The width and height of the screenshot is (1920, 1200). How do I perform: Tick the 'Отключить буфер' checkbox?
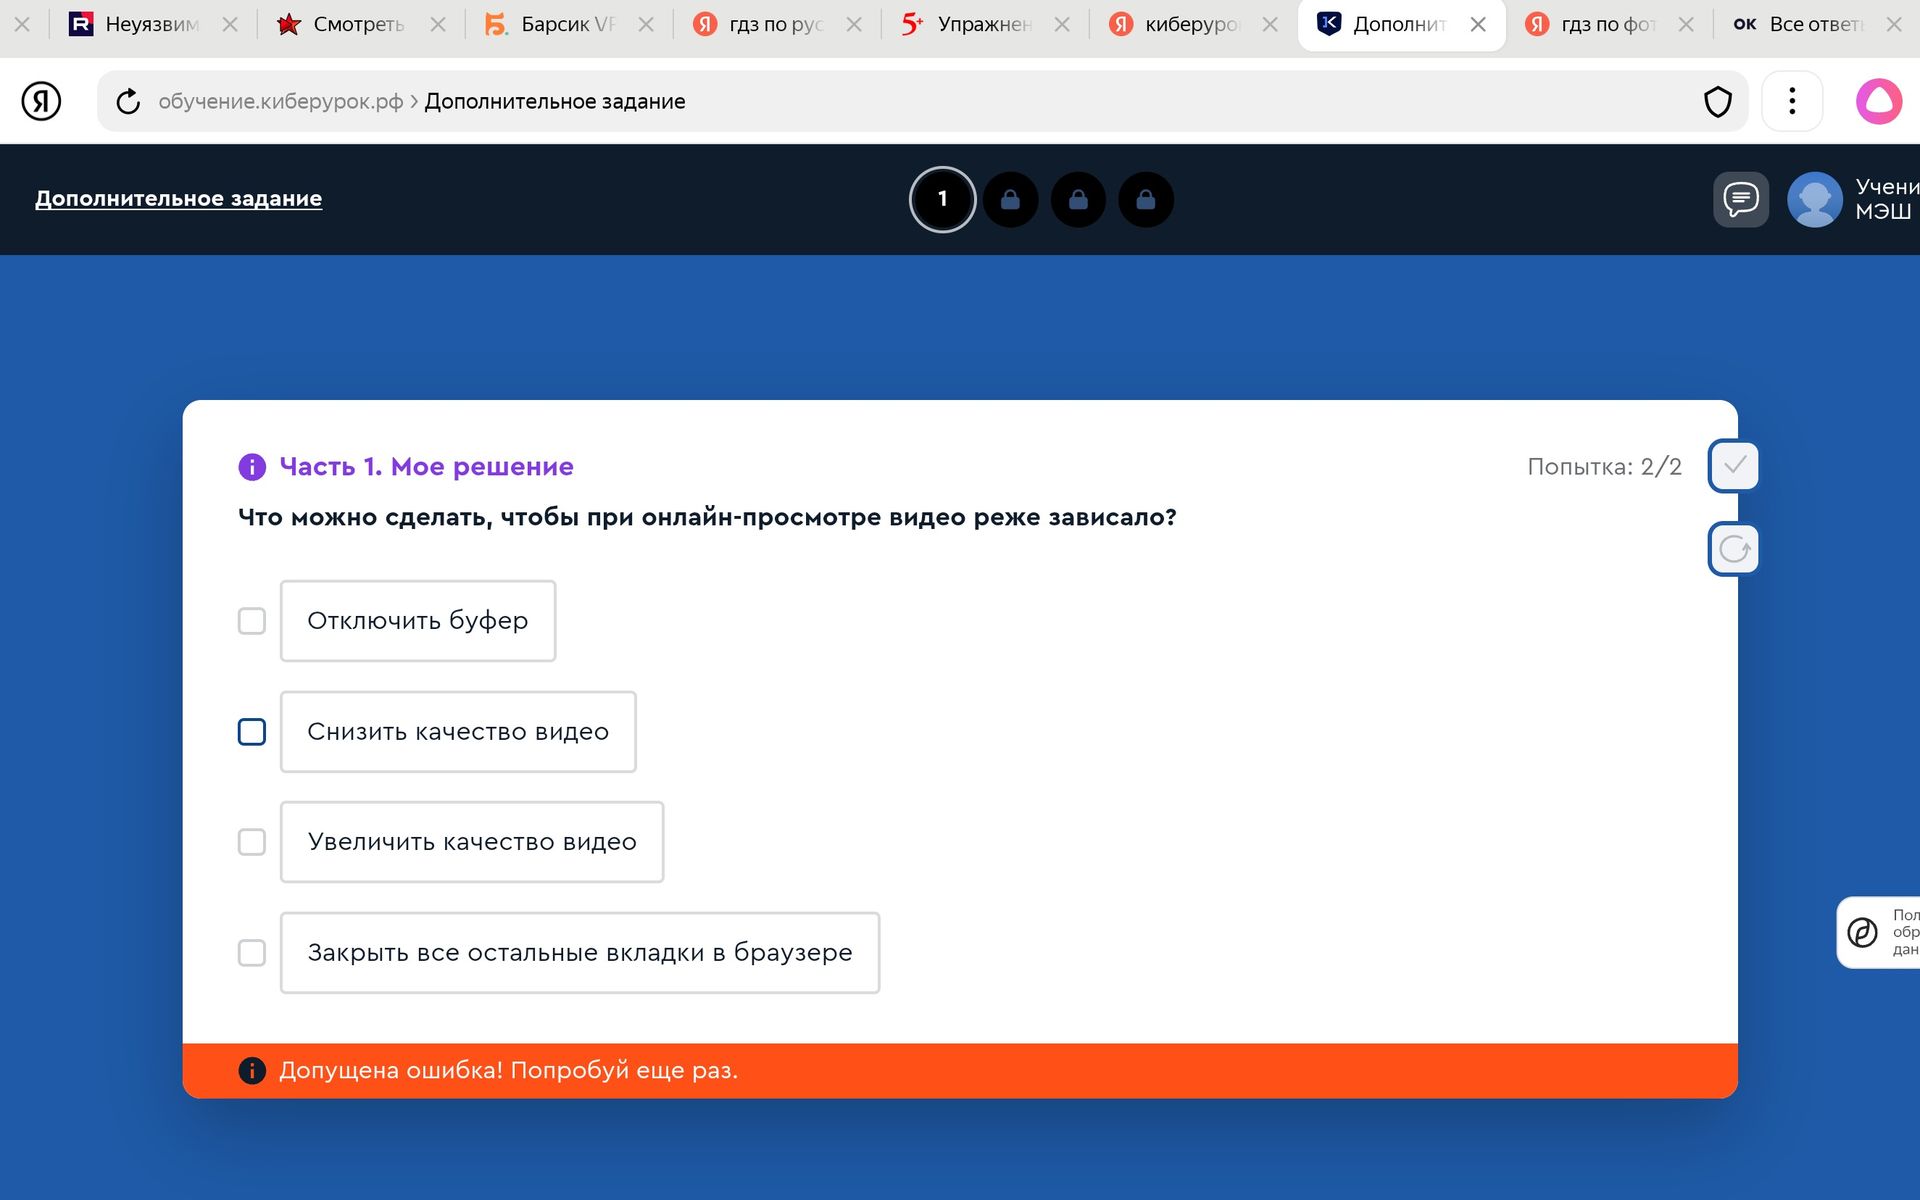coord(252,621)
